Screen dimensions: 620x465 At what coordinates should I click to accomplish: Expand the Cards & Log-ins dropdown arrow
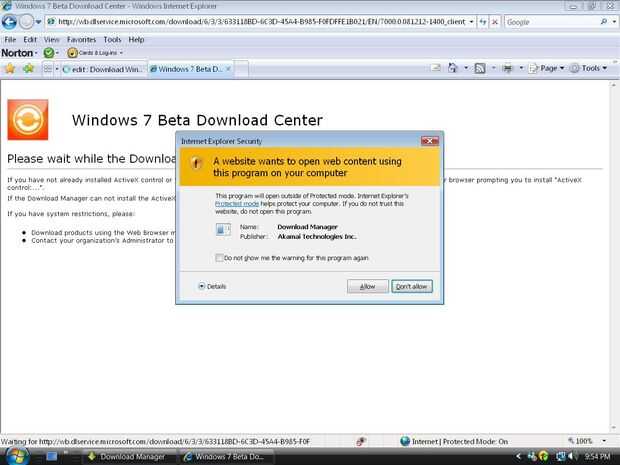click(121, 53)
